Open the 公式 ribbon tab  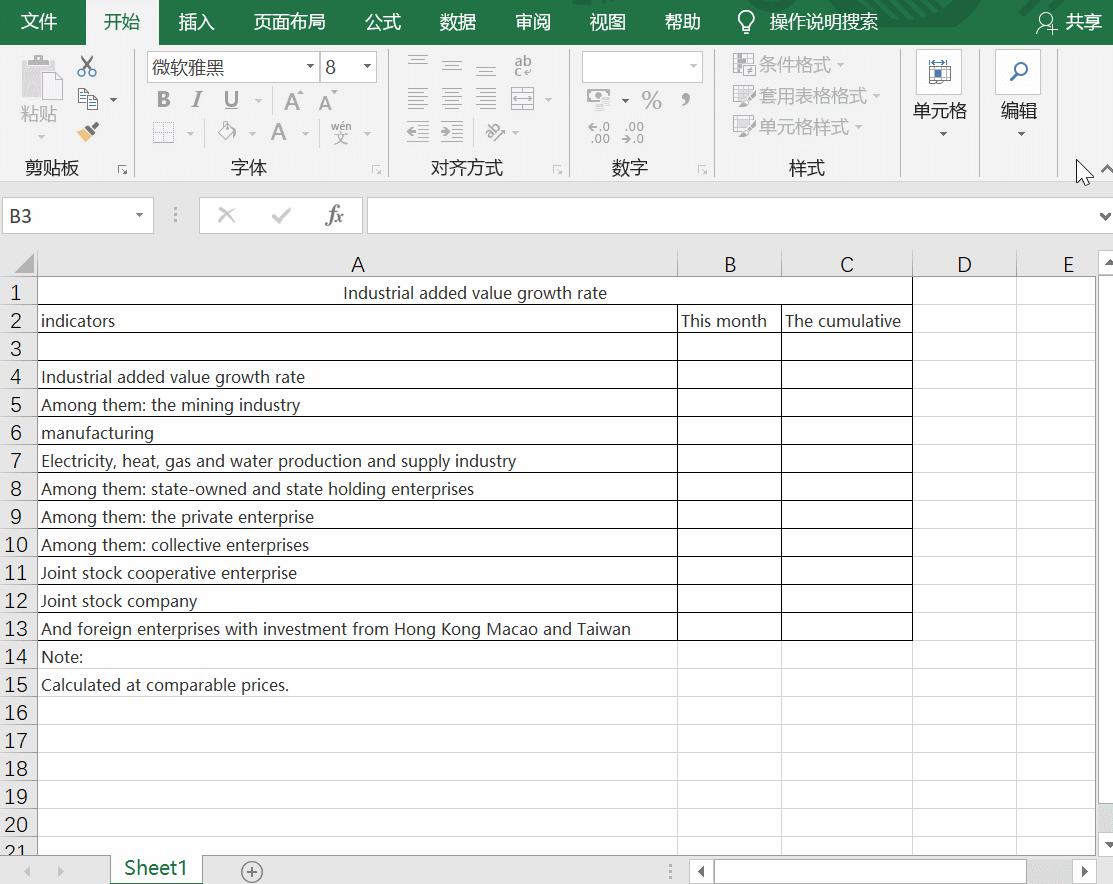381,21
